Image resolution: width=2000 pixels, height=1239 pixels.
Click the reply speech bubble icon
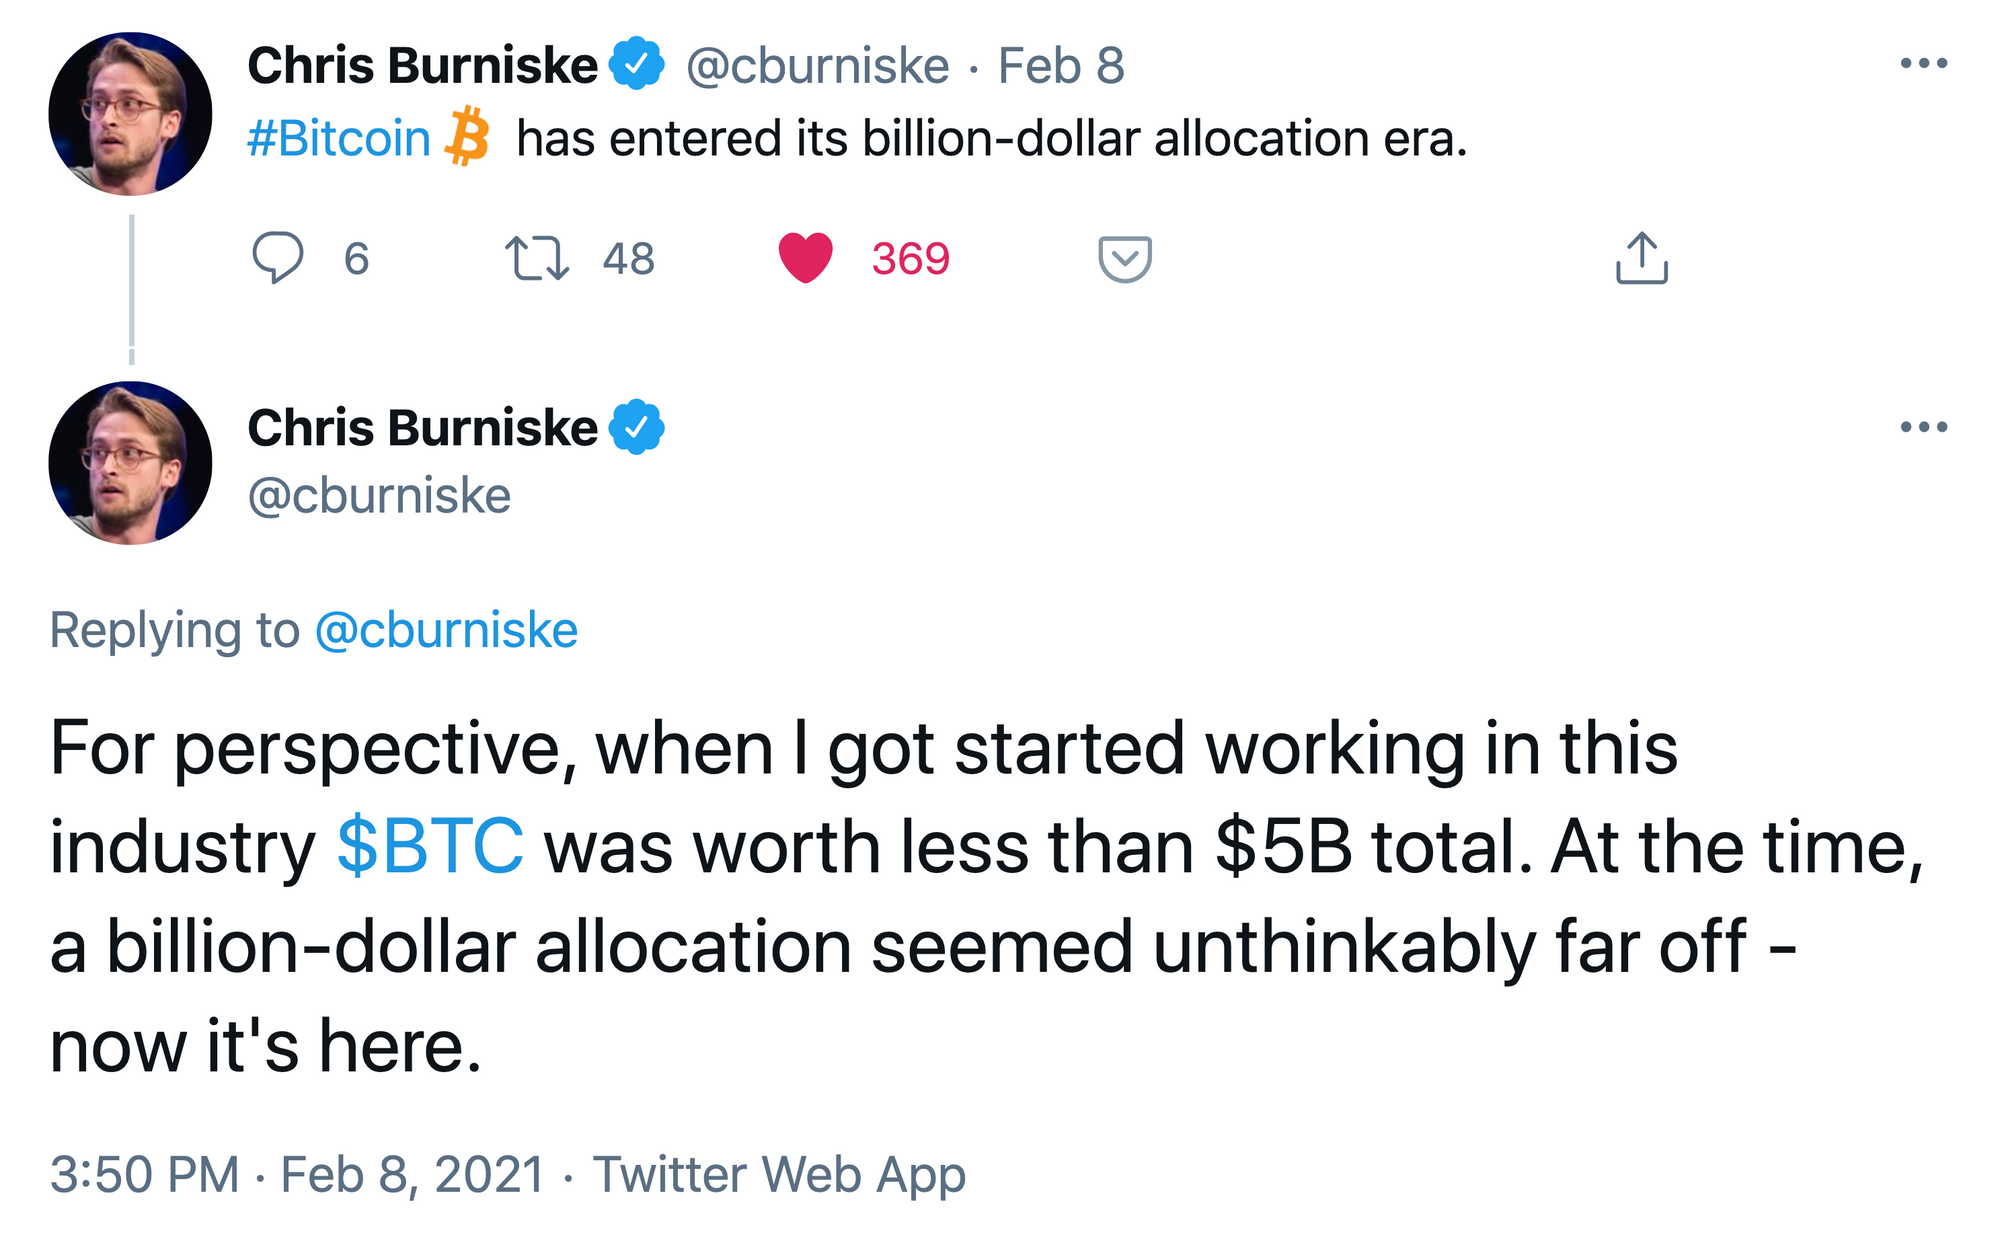pyautogui.click(x=277, y=258)
